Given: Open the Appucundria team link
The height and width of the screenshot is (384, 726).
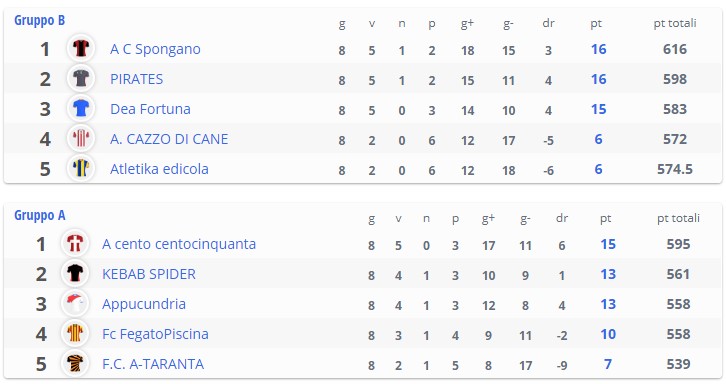Looking at the screenshot, I should [x=144, y=304].
